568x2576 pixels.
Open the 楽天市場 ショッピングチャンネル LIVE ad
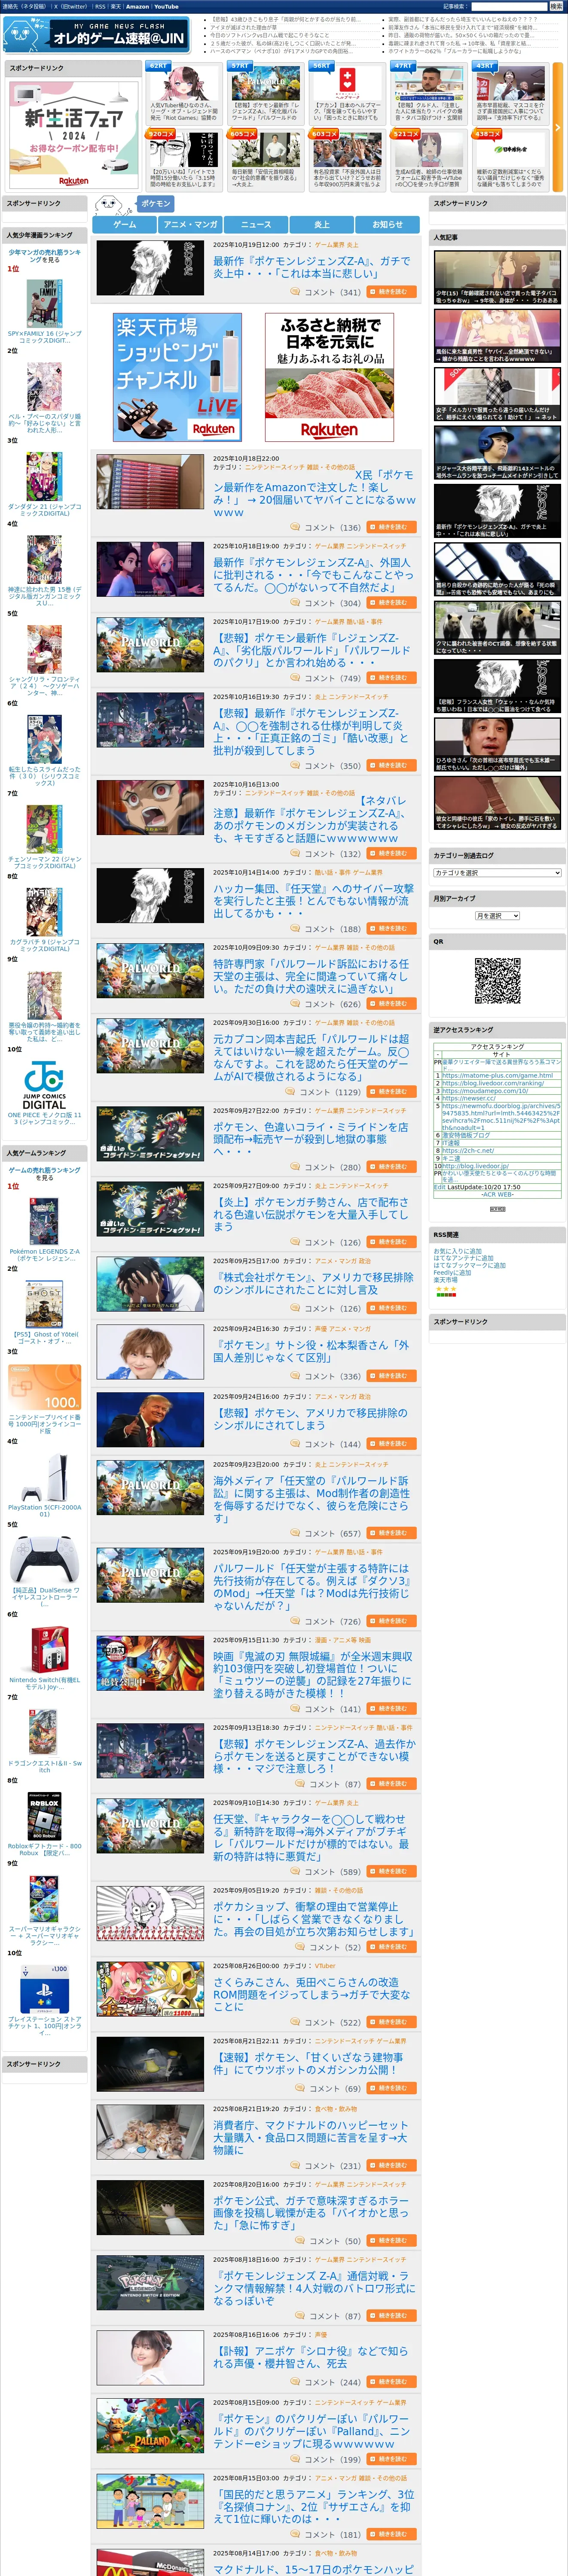click(x=177, y=377)
